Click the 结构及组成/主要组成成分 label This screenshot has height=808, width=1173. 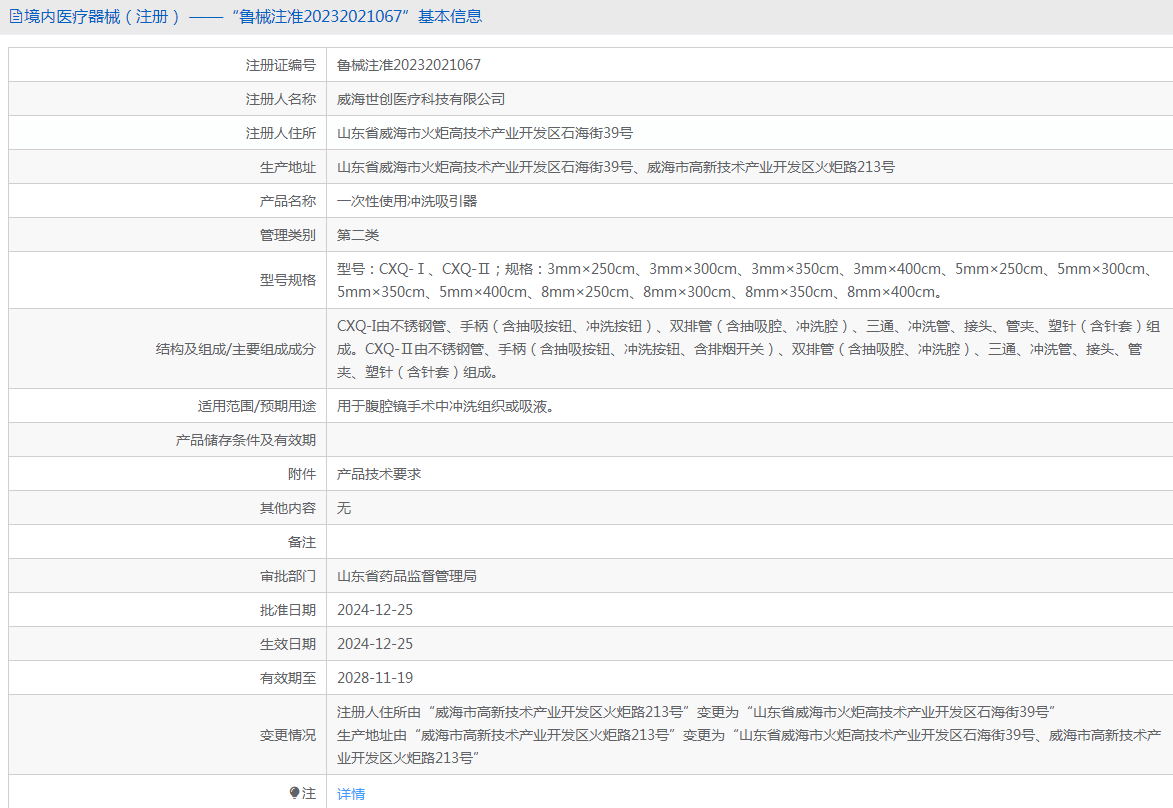click(236, 349)
